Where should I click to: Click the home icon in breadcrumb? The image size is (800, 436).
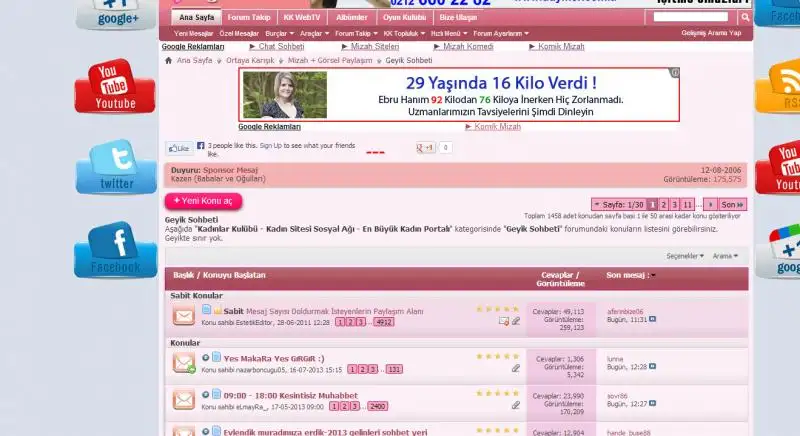169,60
